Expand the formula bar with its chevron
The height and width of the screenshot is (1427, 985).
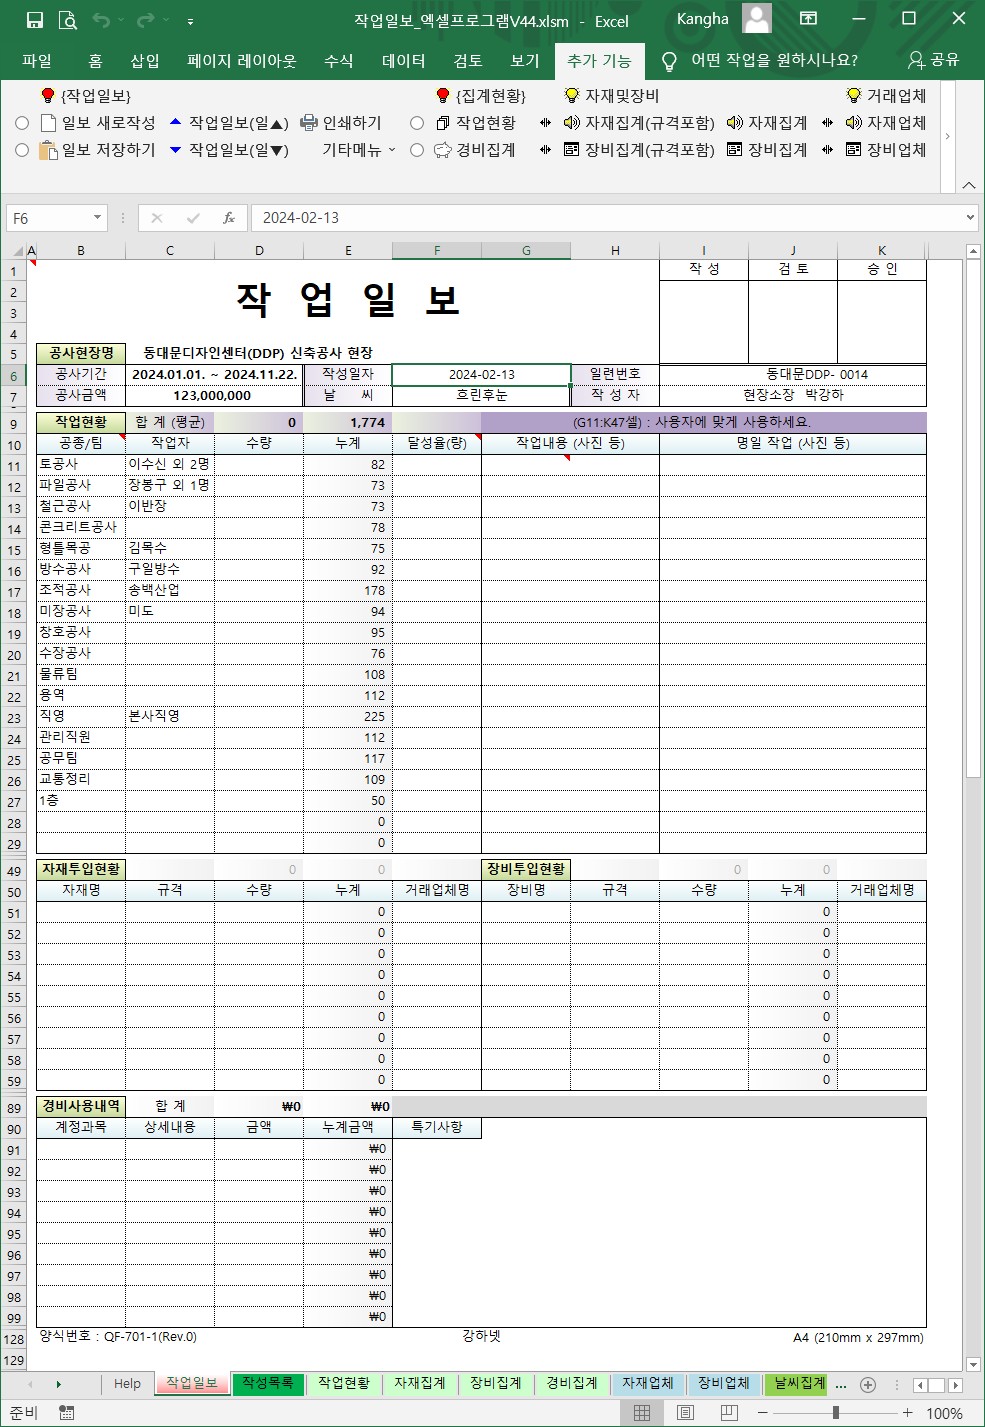coord(970,218)
